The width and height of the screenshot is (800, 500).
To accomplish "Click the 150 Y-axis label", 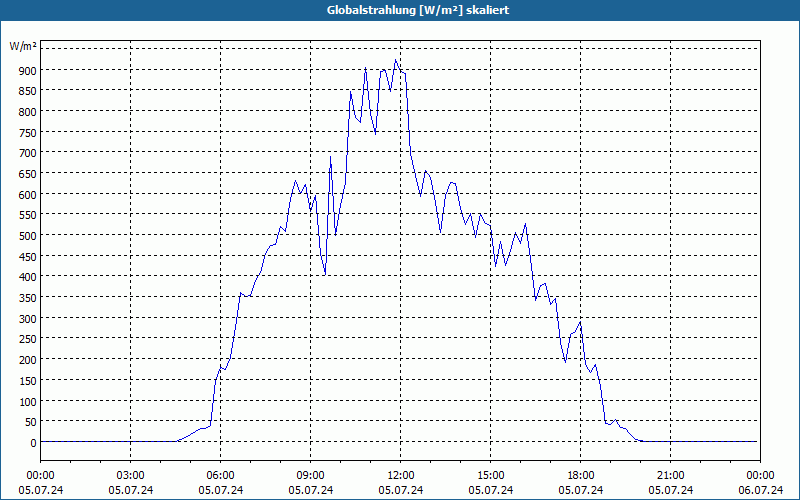I will [29, 381].
